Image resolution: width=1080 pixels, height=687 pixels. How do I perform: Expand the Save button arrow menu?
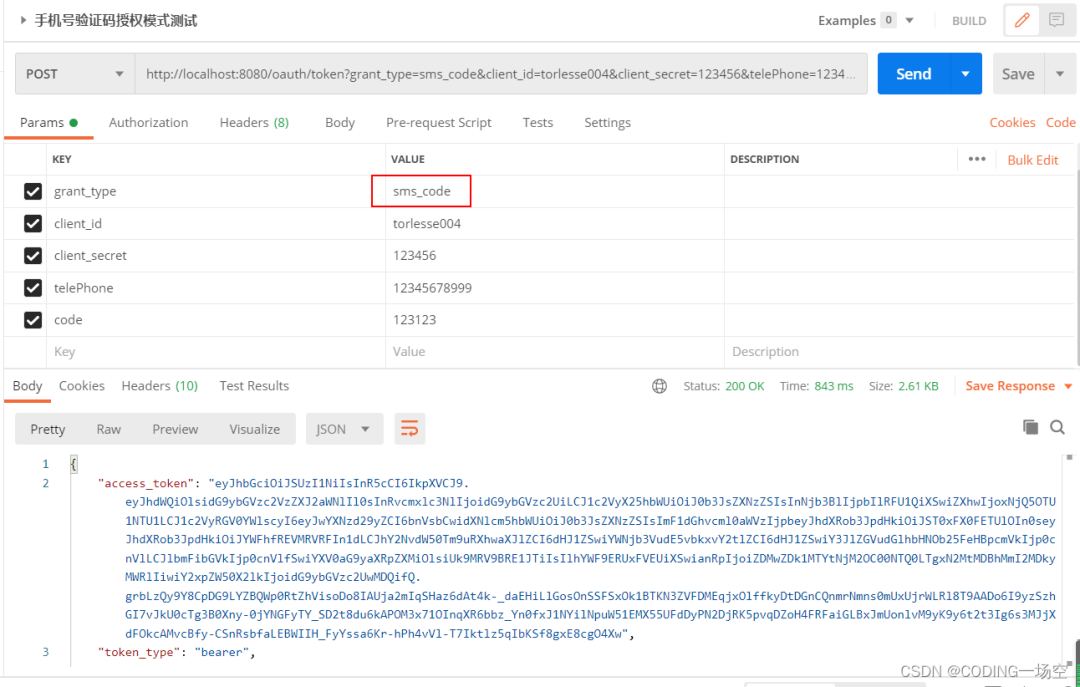[1060, 74]
